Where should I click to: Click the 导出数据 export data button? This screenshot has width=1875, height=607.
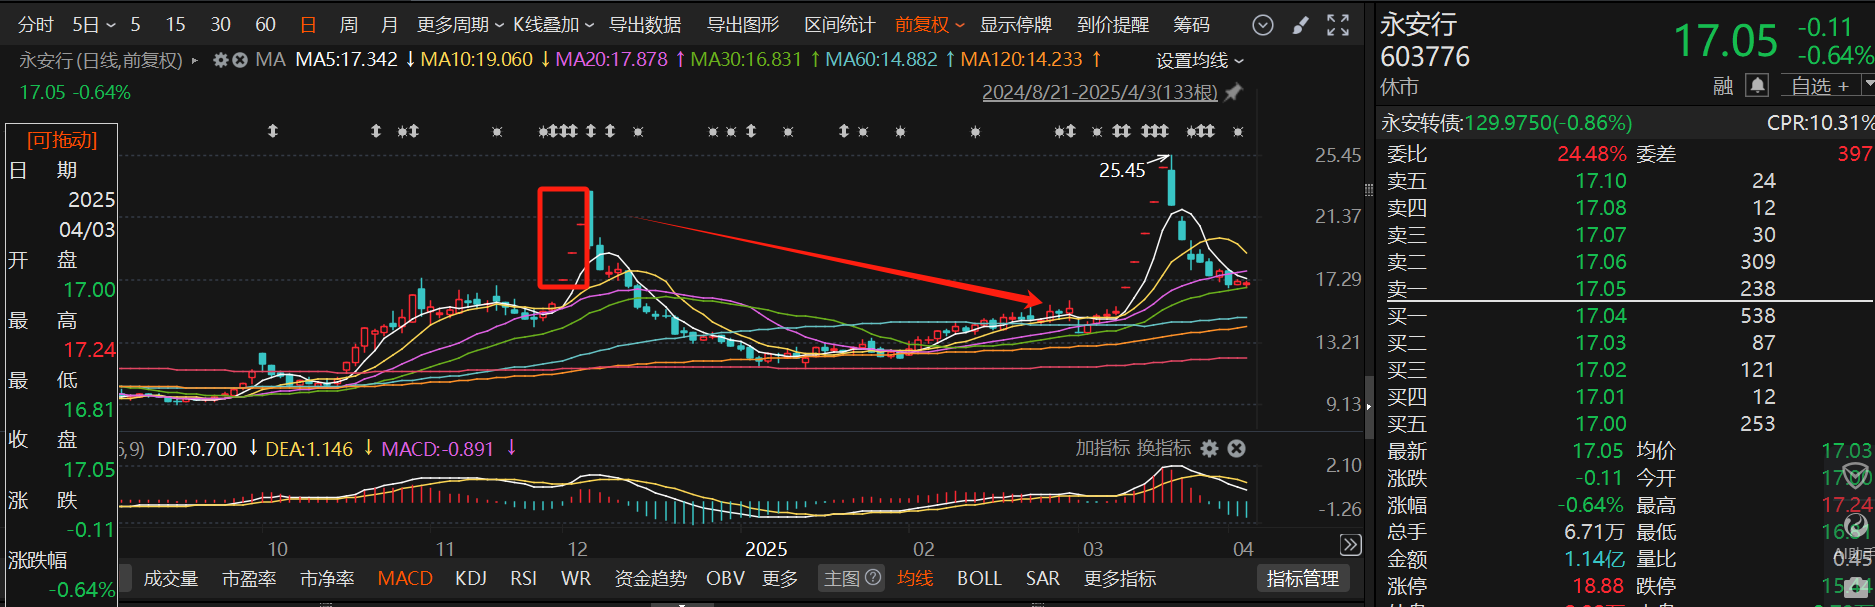[x=645, y=25]
